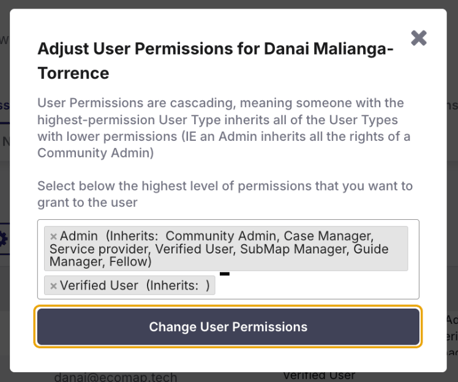Screen dimensions: 458x382
Task: Click the dialog title for Danai Malianga-Torrence
Action: tap(215, 61)
